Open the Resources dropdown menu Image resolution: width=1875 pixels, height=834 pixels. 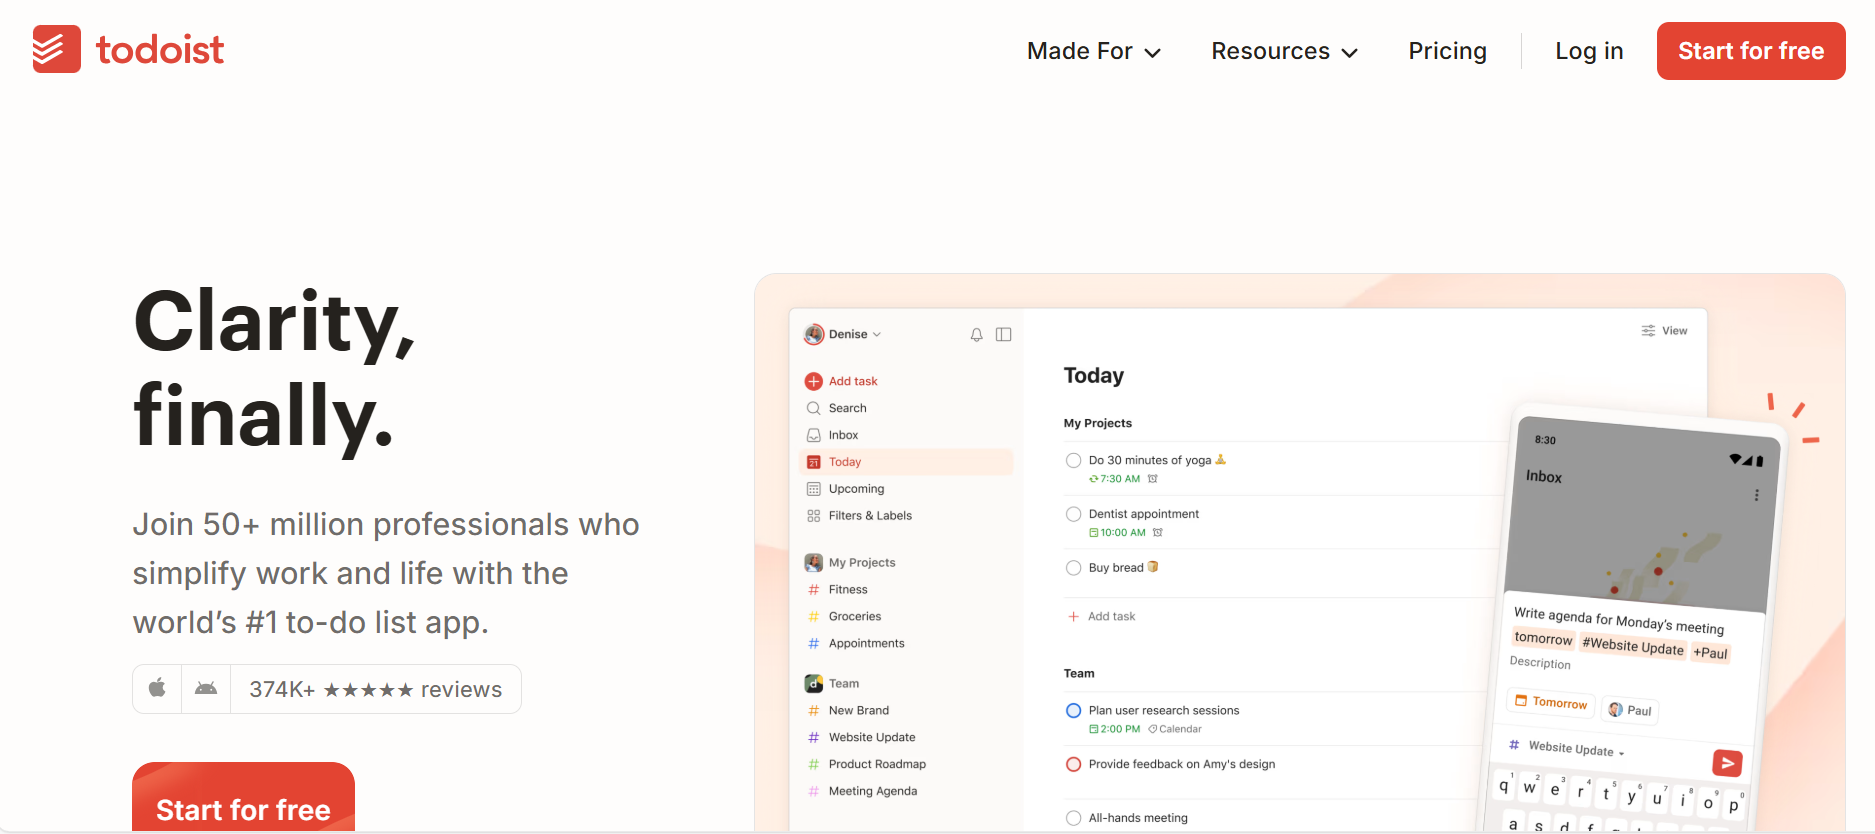pos(1284,51)
